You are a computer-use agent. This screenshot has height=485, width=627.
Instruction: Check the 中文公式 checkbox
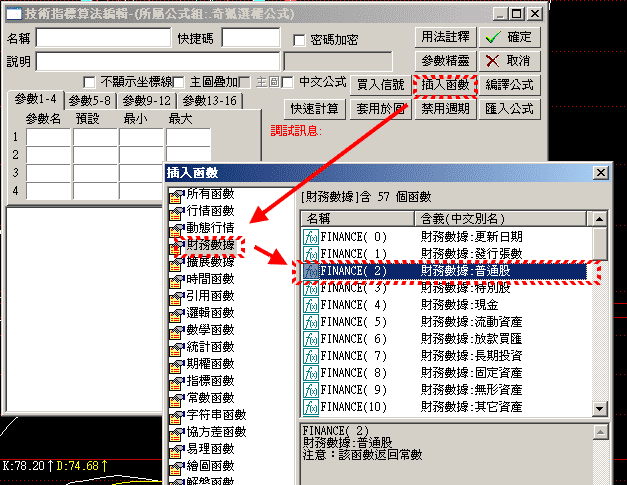(288, 82)
